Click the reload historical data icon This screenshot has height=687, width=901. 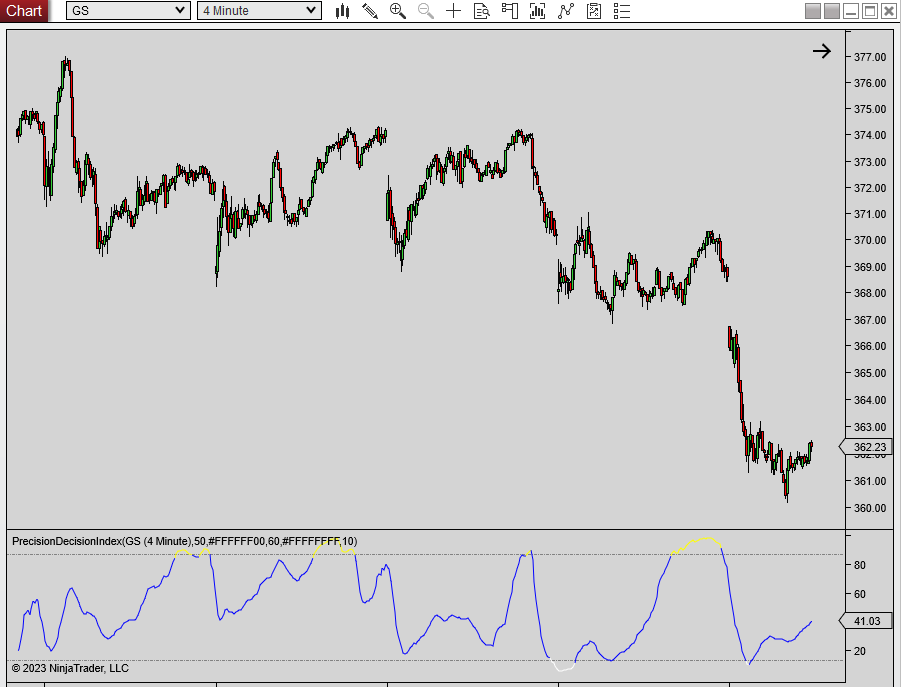pos(593,11)
